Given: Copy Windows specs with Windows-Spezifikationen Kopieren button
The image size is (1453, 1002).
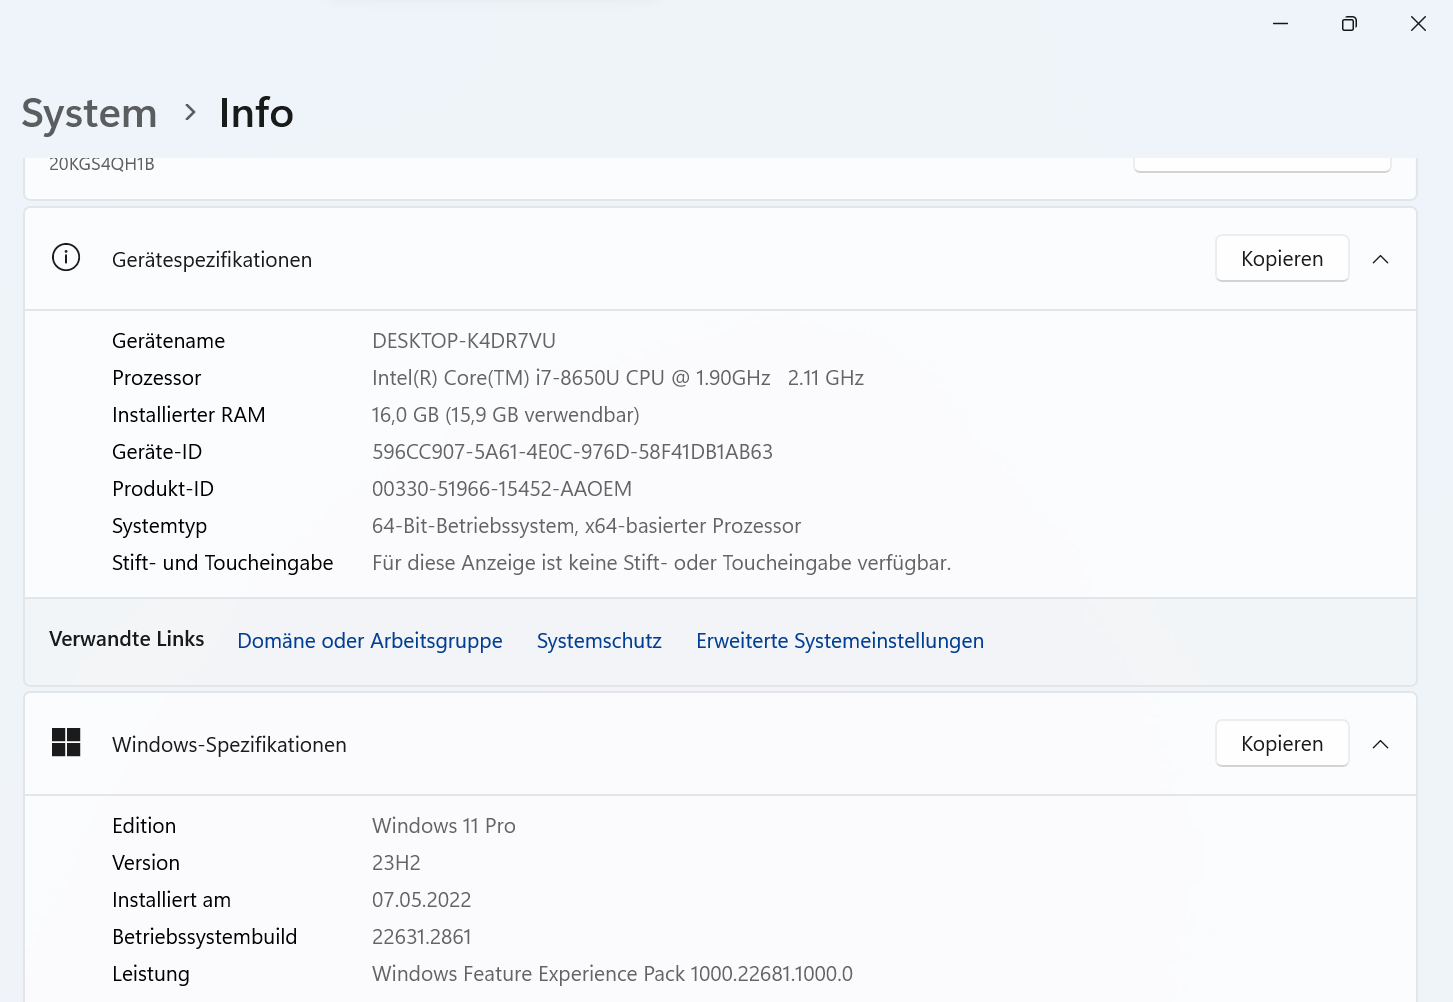Looking at the screenshot, I should (x=1282, y=744).
